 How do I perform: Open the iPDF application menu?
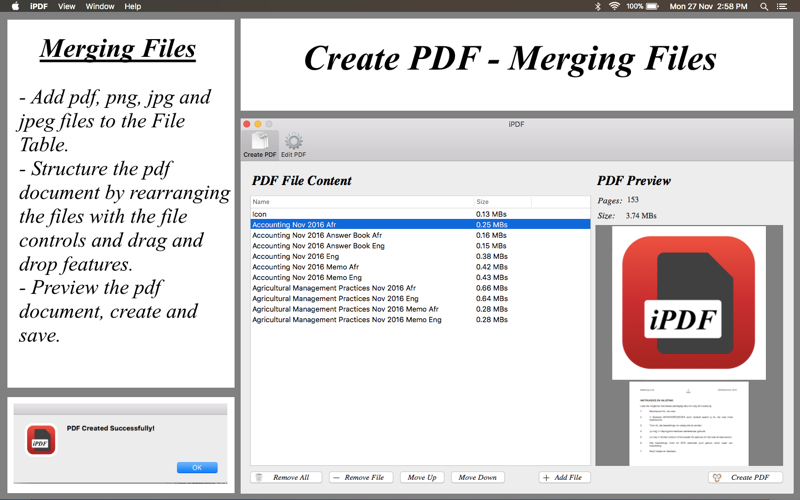click(39, 6)
